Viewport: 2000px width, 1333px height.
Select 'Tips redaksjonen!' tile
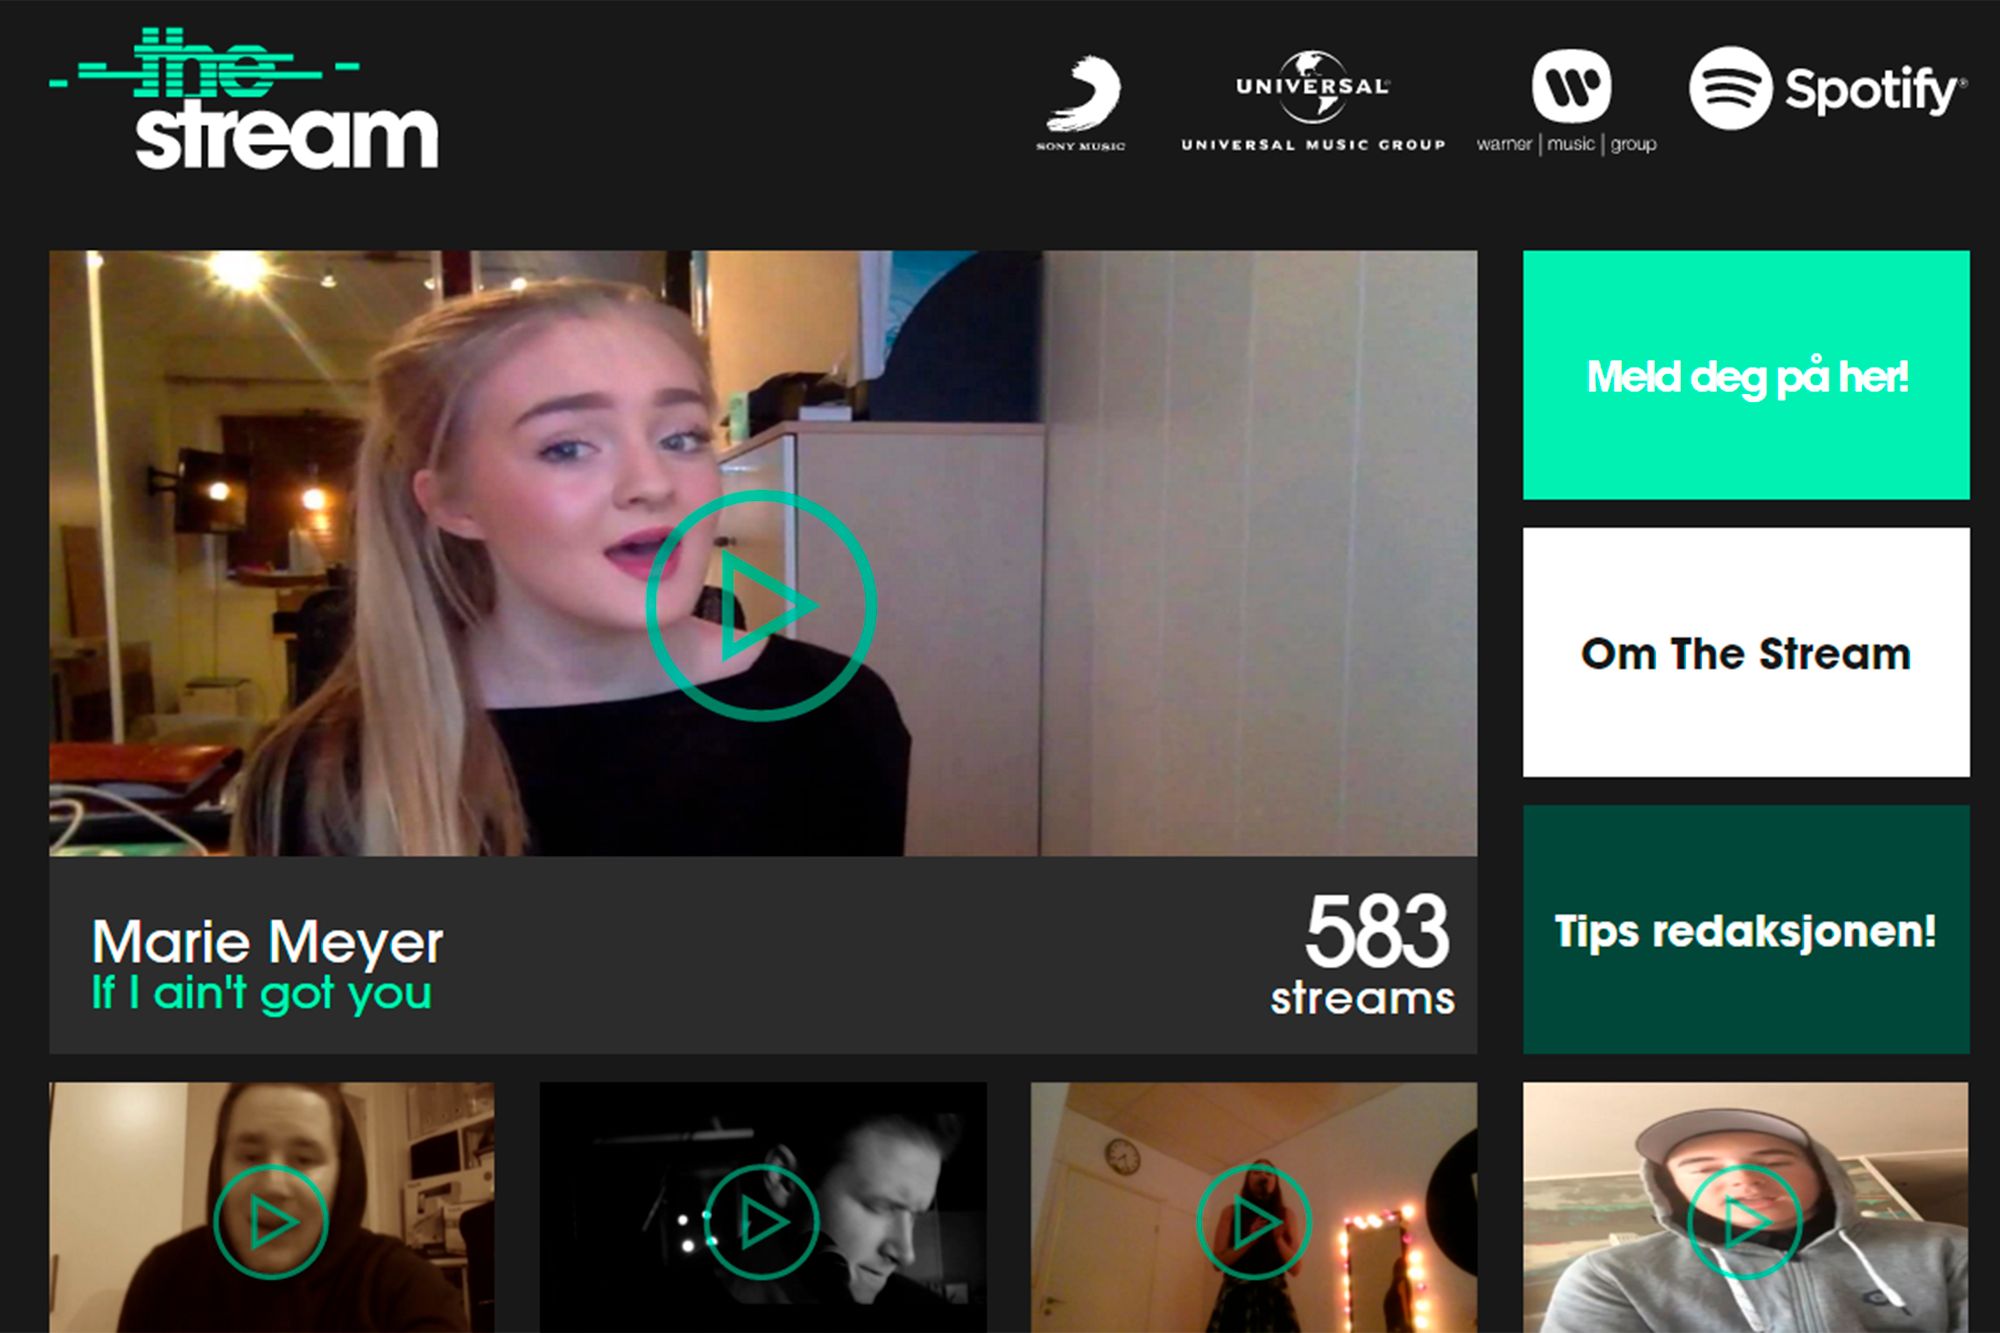pyautogui.click(x=1746, y=930)
